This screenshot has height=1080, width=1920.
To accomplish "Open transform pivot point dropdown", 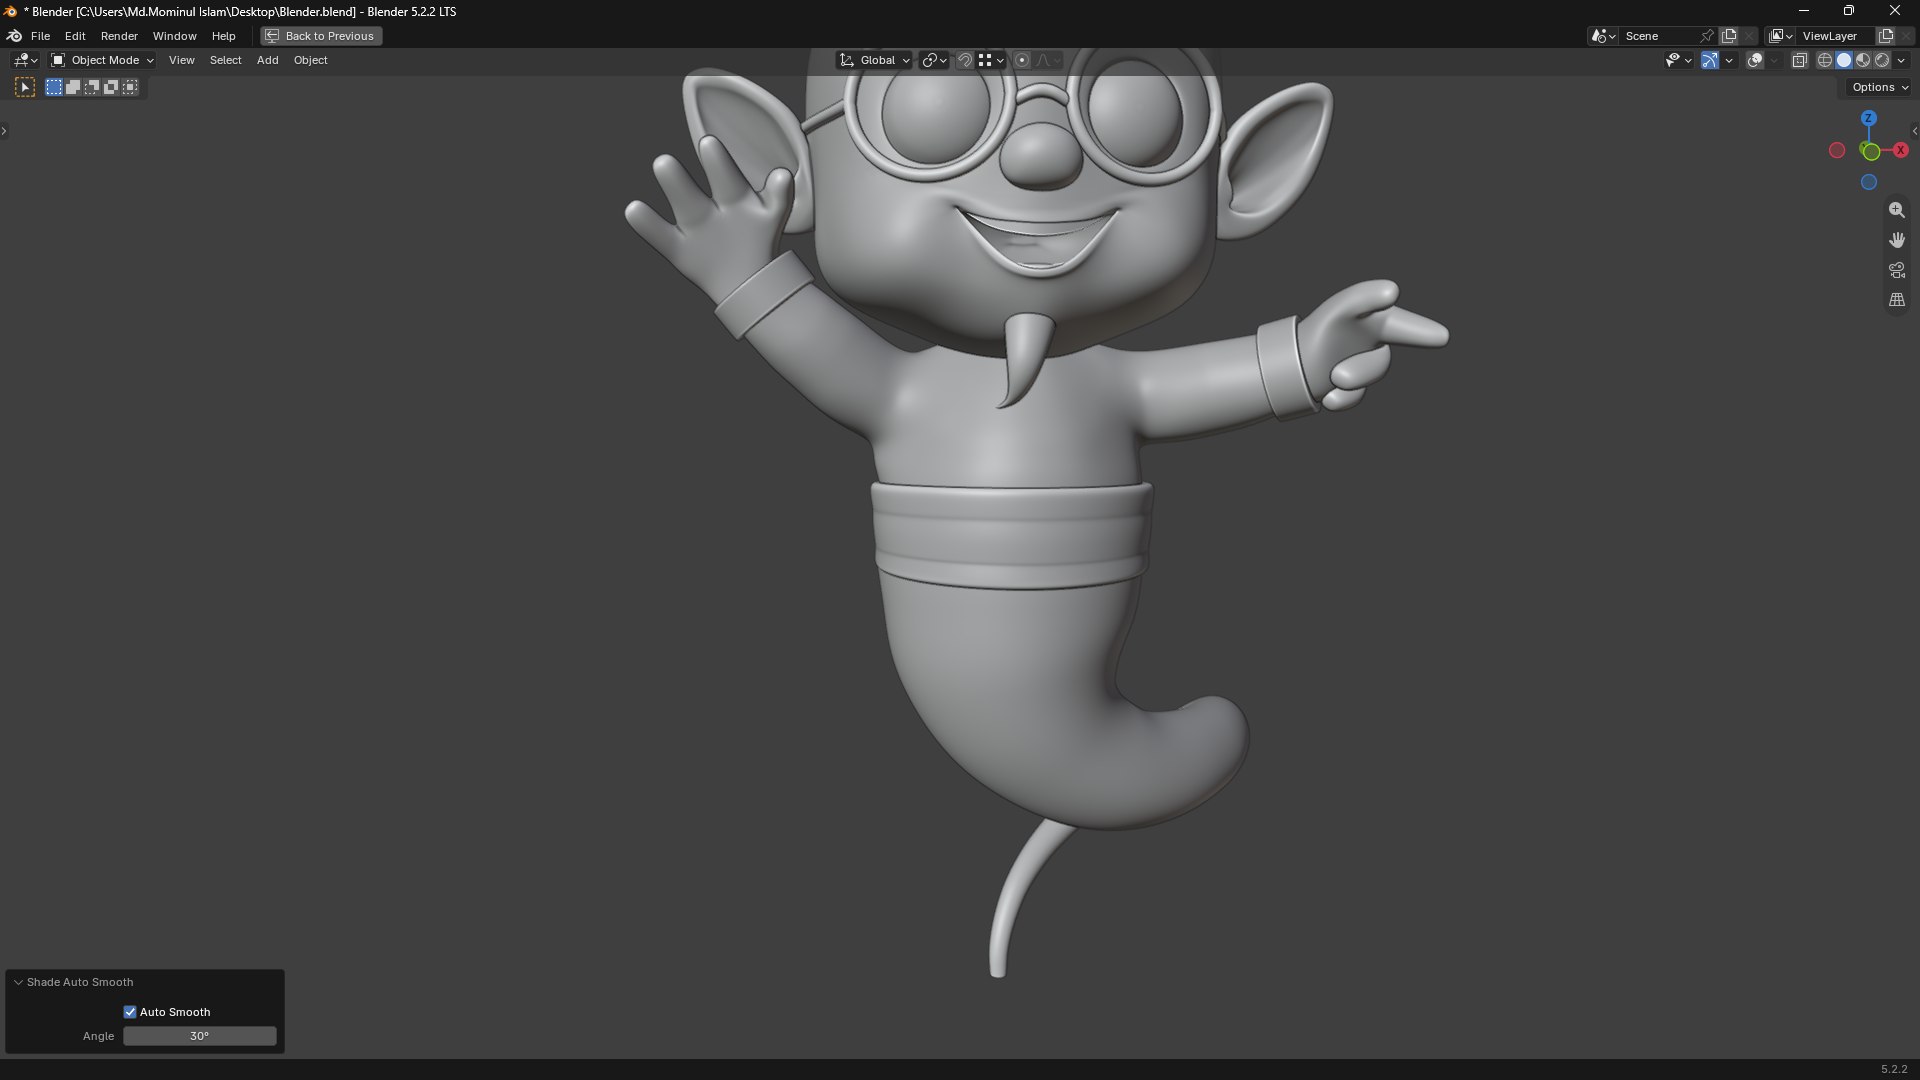I will [934, 60].
